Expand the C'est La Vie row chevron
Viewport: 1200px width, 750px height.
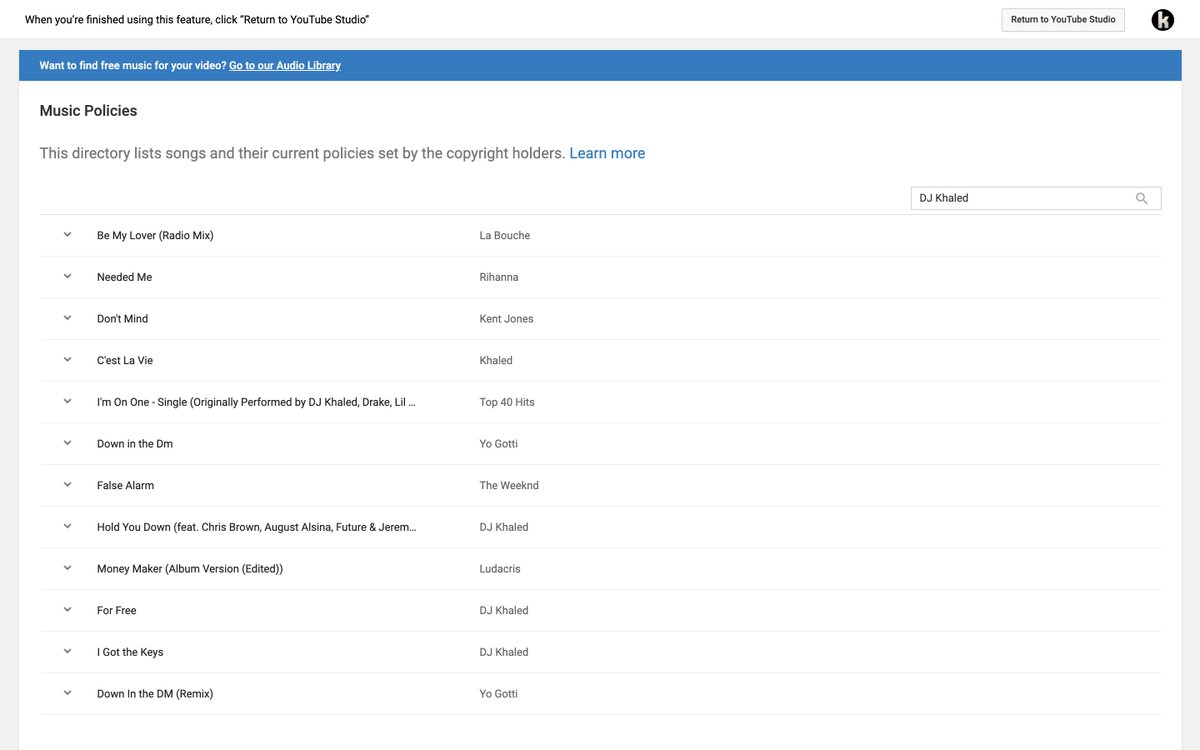click(x=68, y=360)
